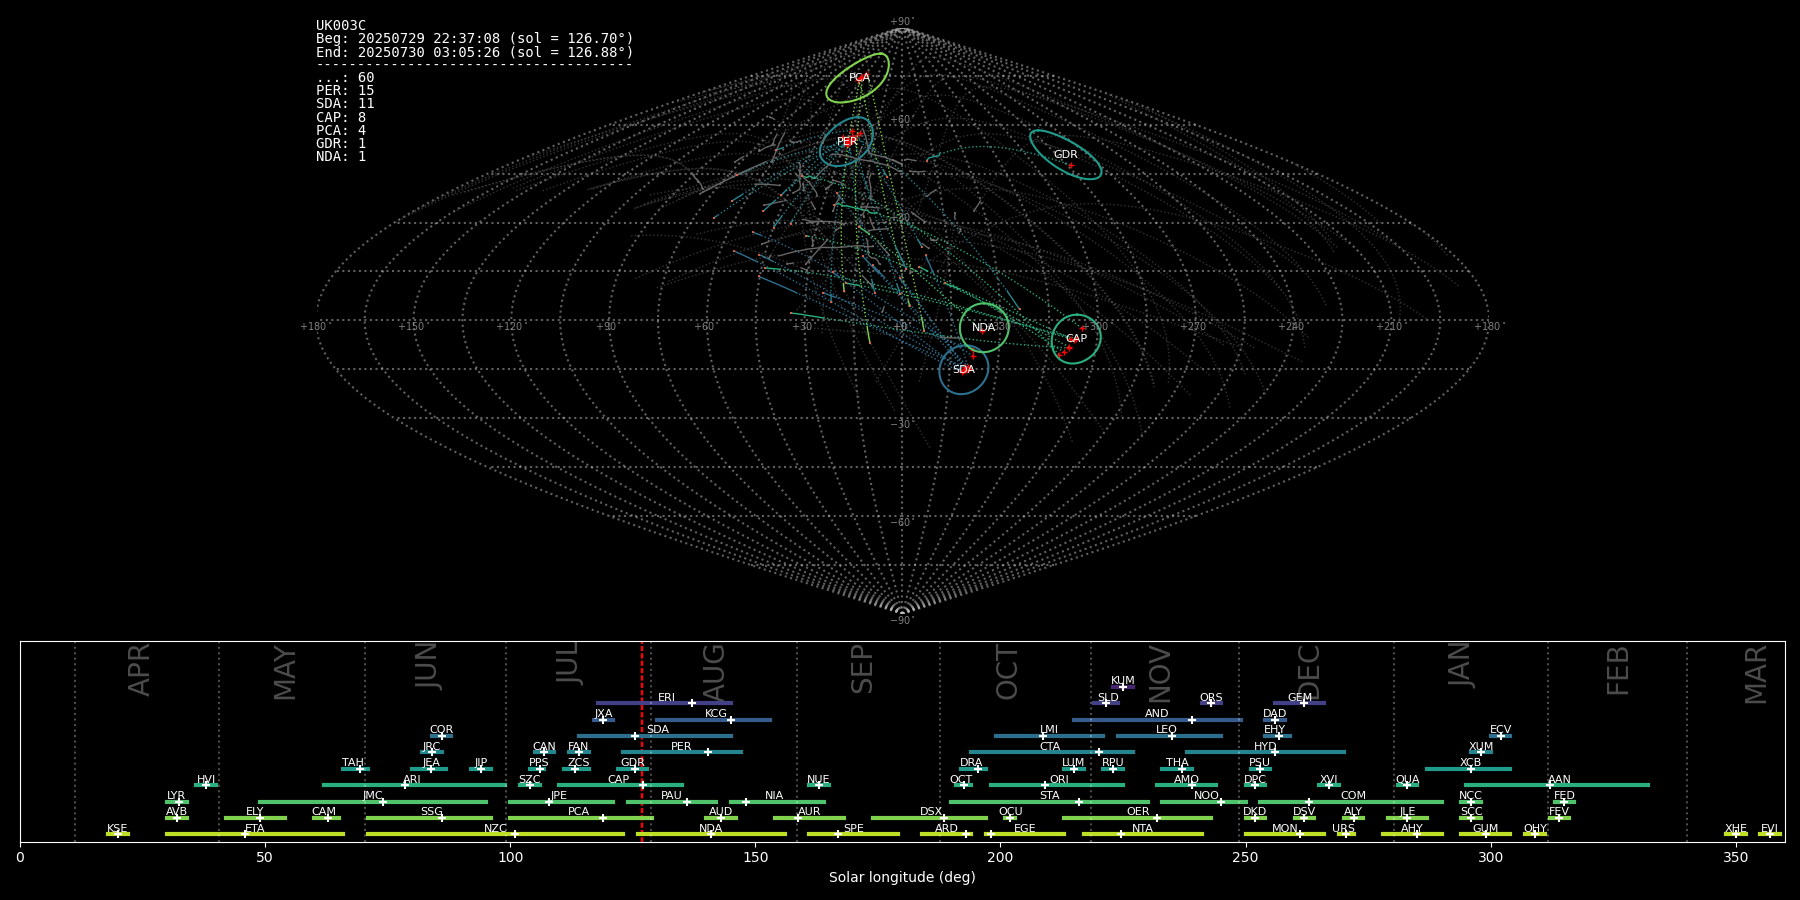Click the NDA radiant circle on the sky map
The image size is (1800, 900).
click(984, 327)
